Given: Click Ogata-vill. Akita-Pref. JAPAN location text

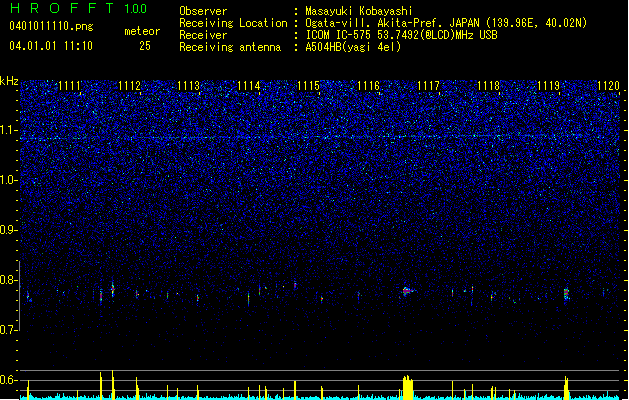Looking at the screenshot, I should (446, 23).
